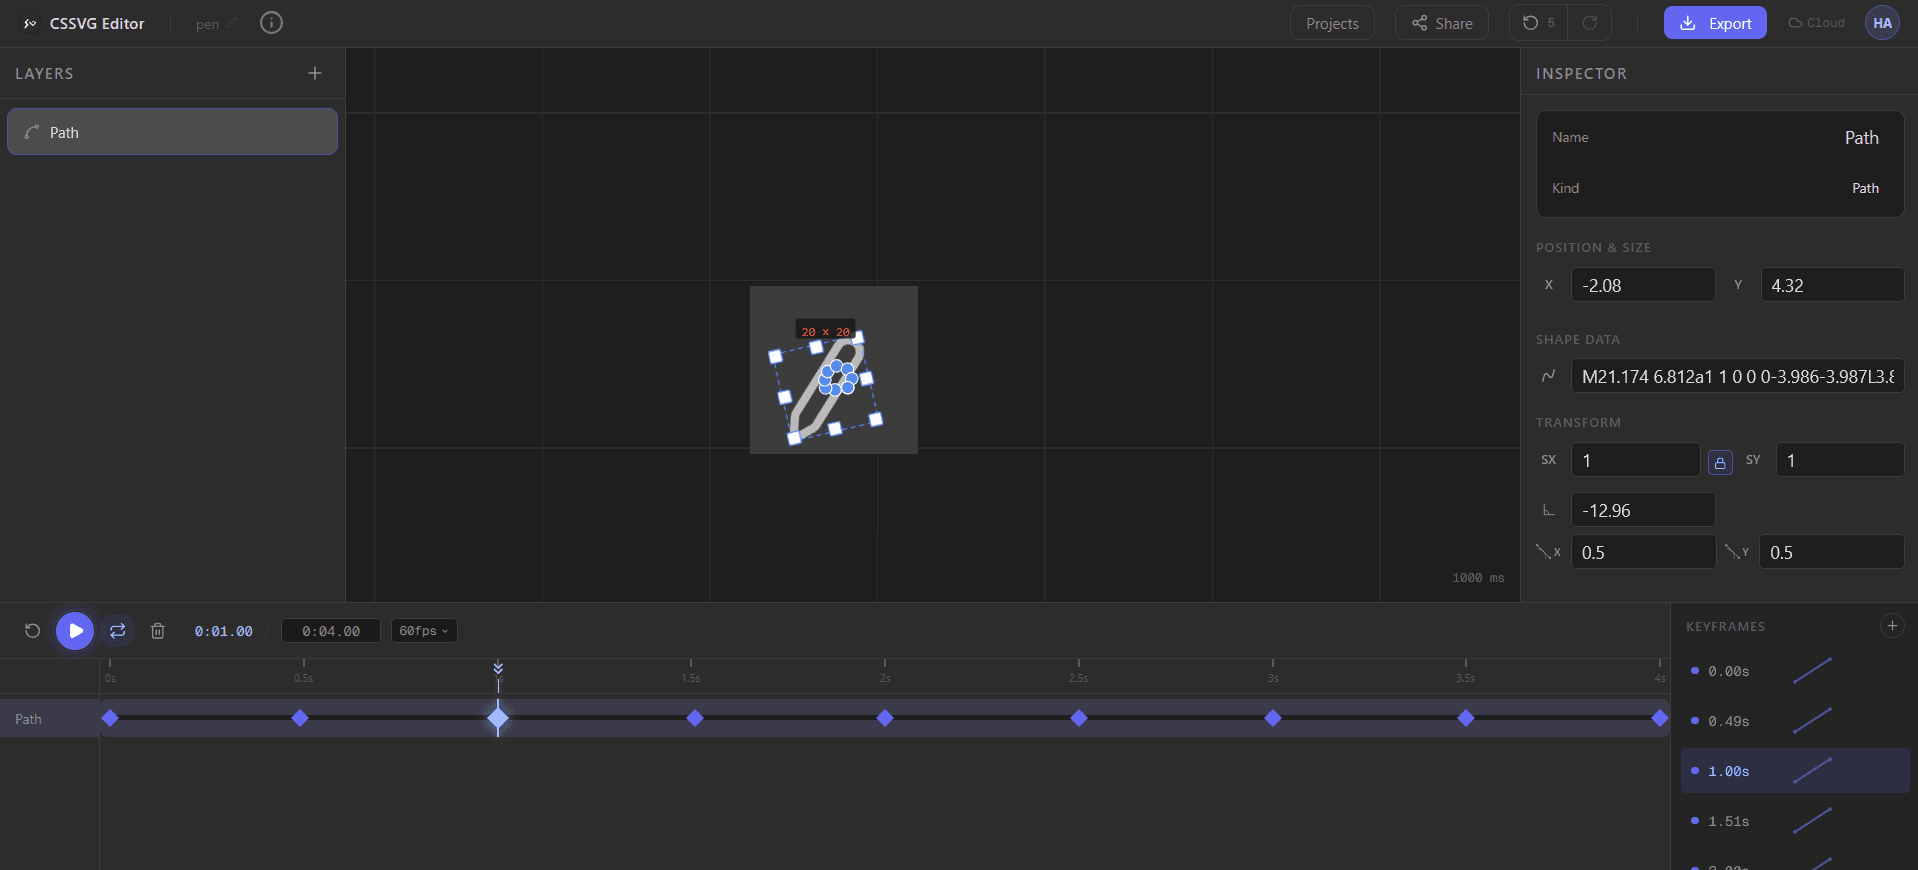Open the info circle icon
Screen dimensions: 1918x870
point(271,23)
